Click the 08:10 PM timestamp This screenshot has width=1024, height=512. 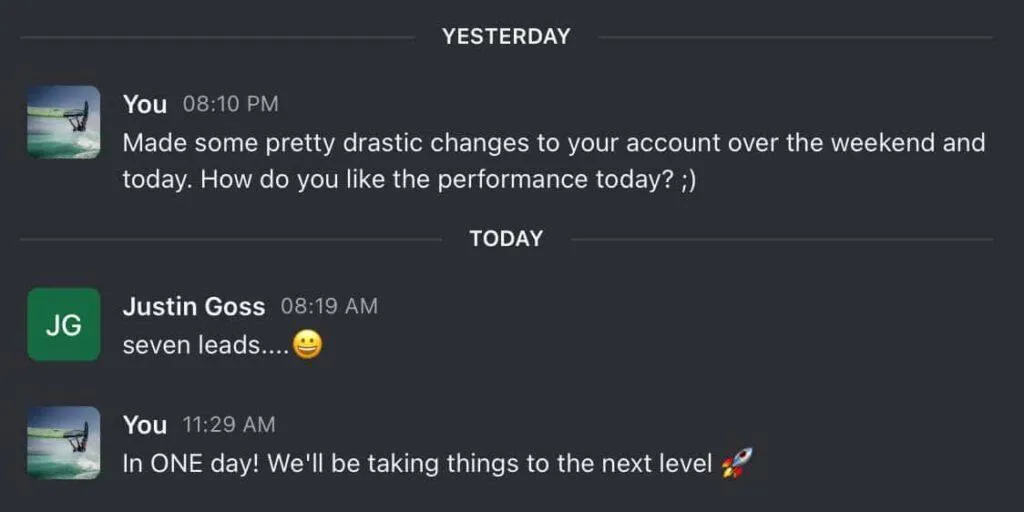tap(231, 104)
